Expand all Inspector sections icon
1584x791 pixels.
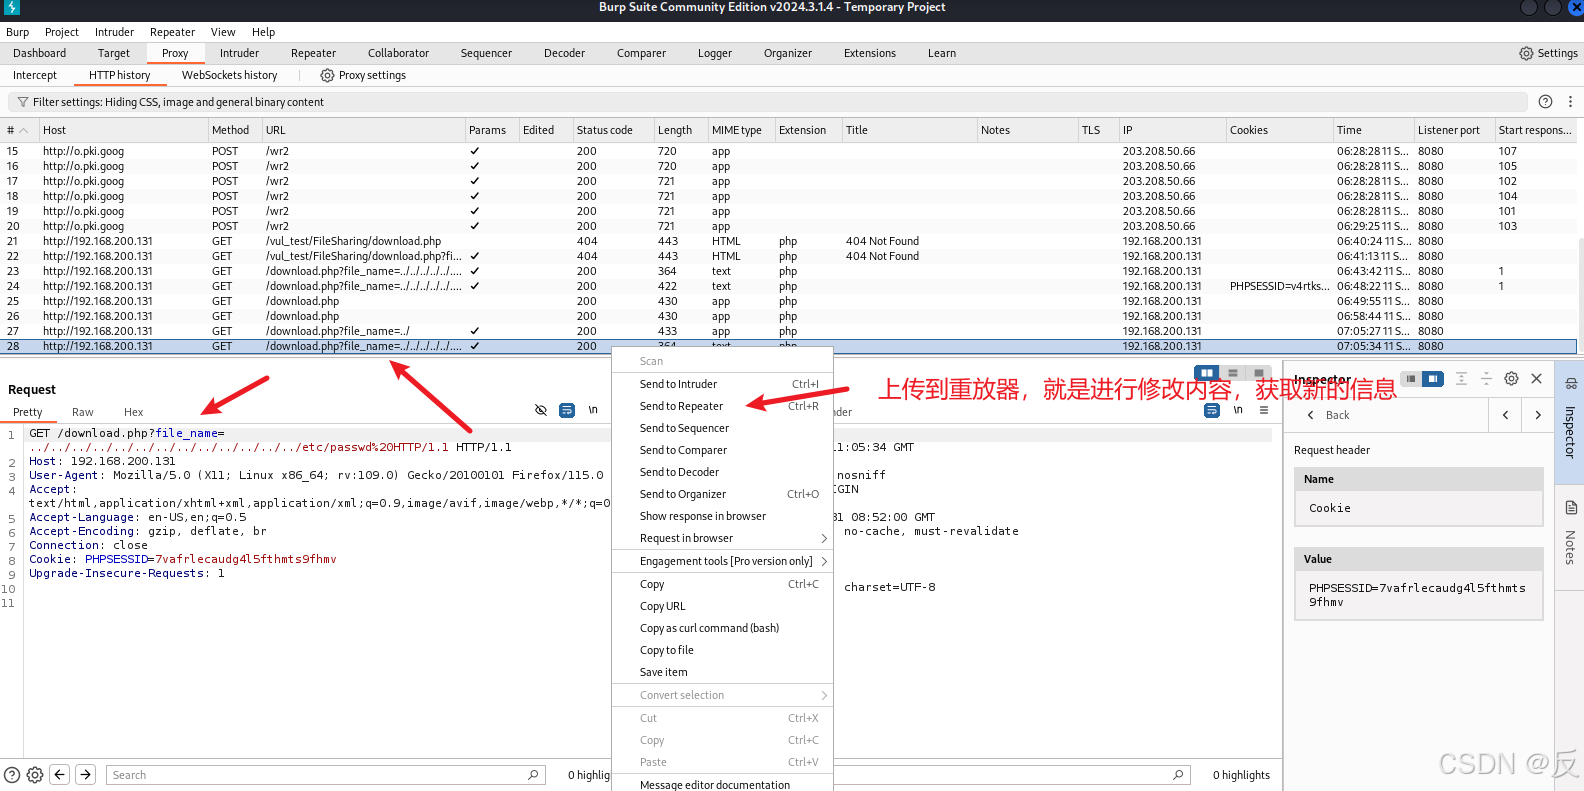click(1461, 378)
